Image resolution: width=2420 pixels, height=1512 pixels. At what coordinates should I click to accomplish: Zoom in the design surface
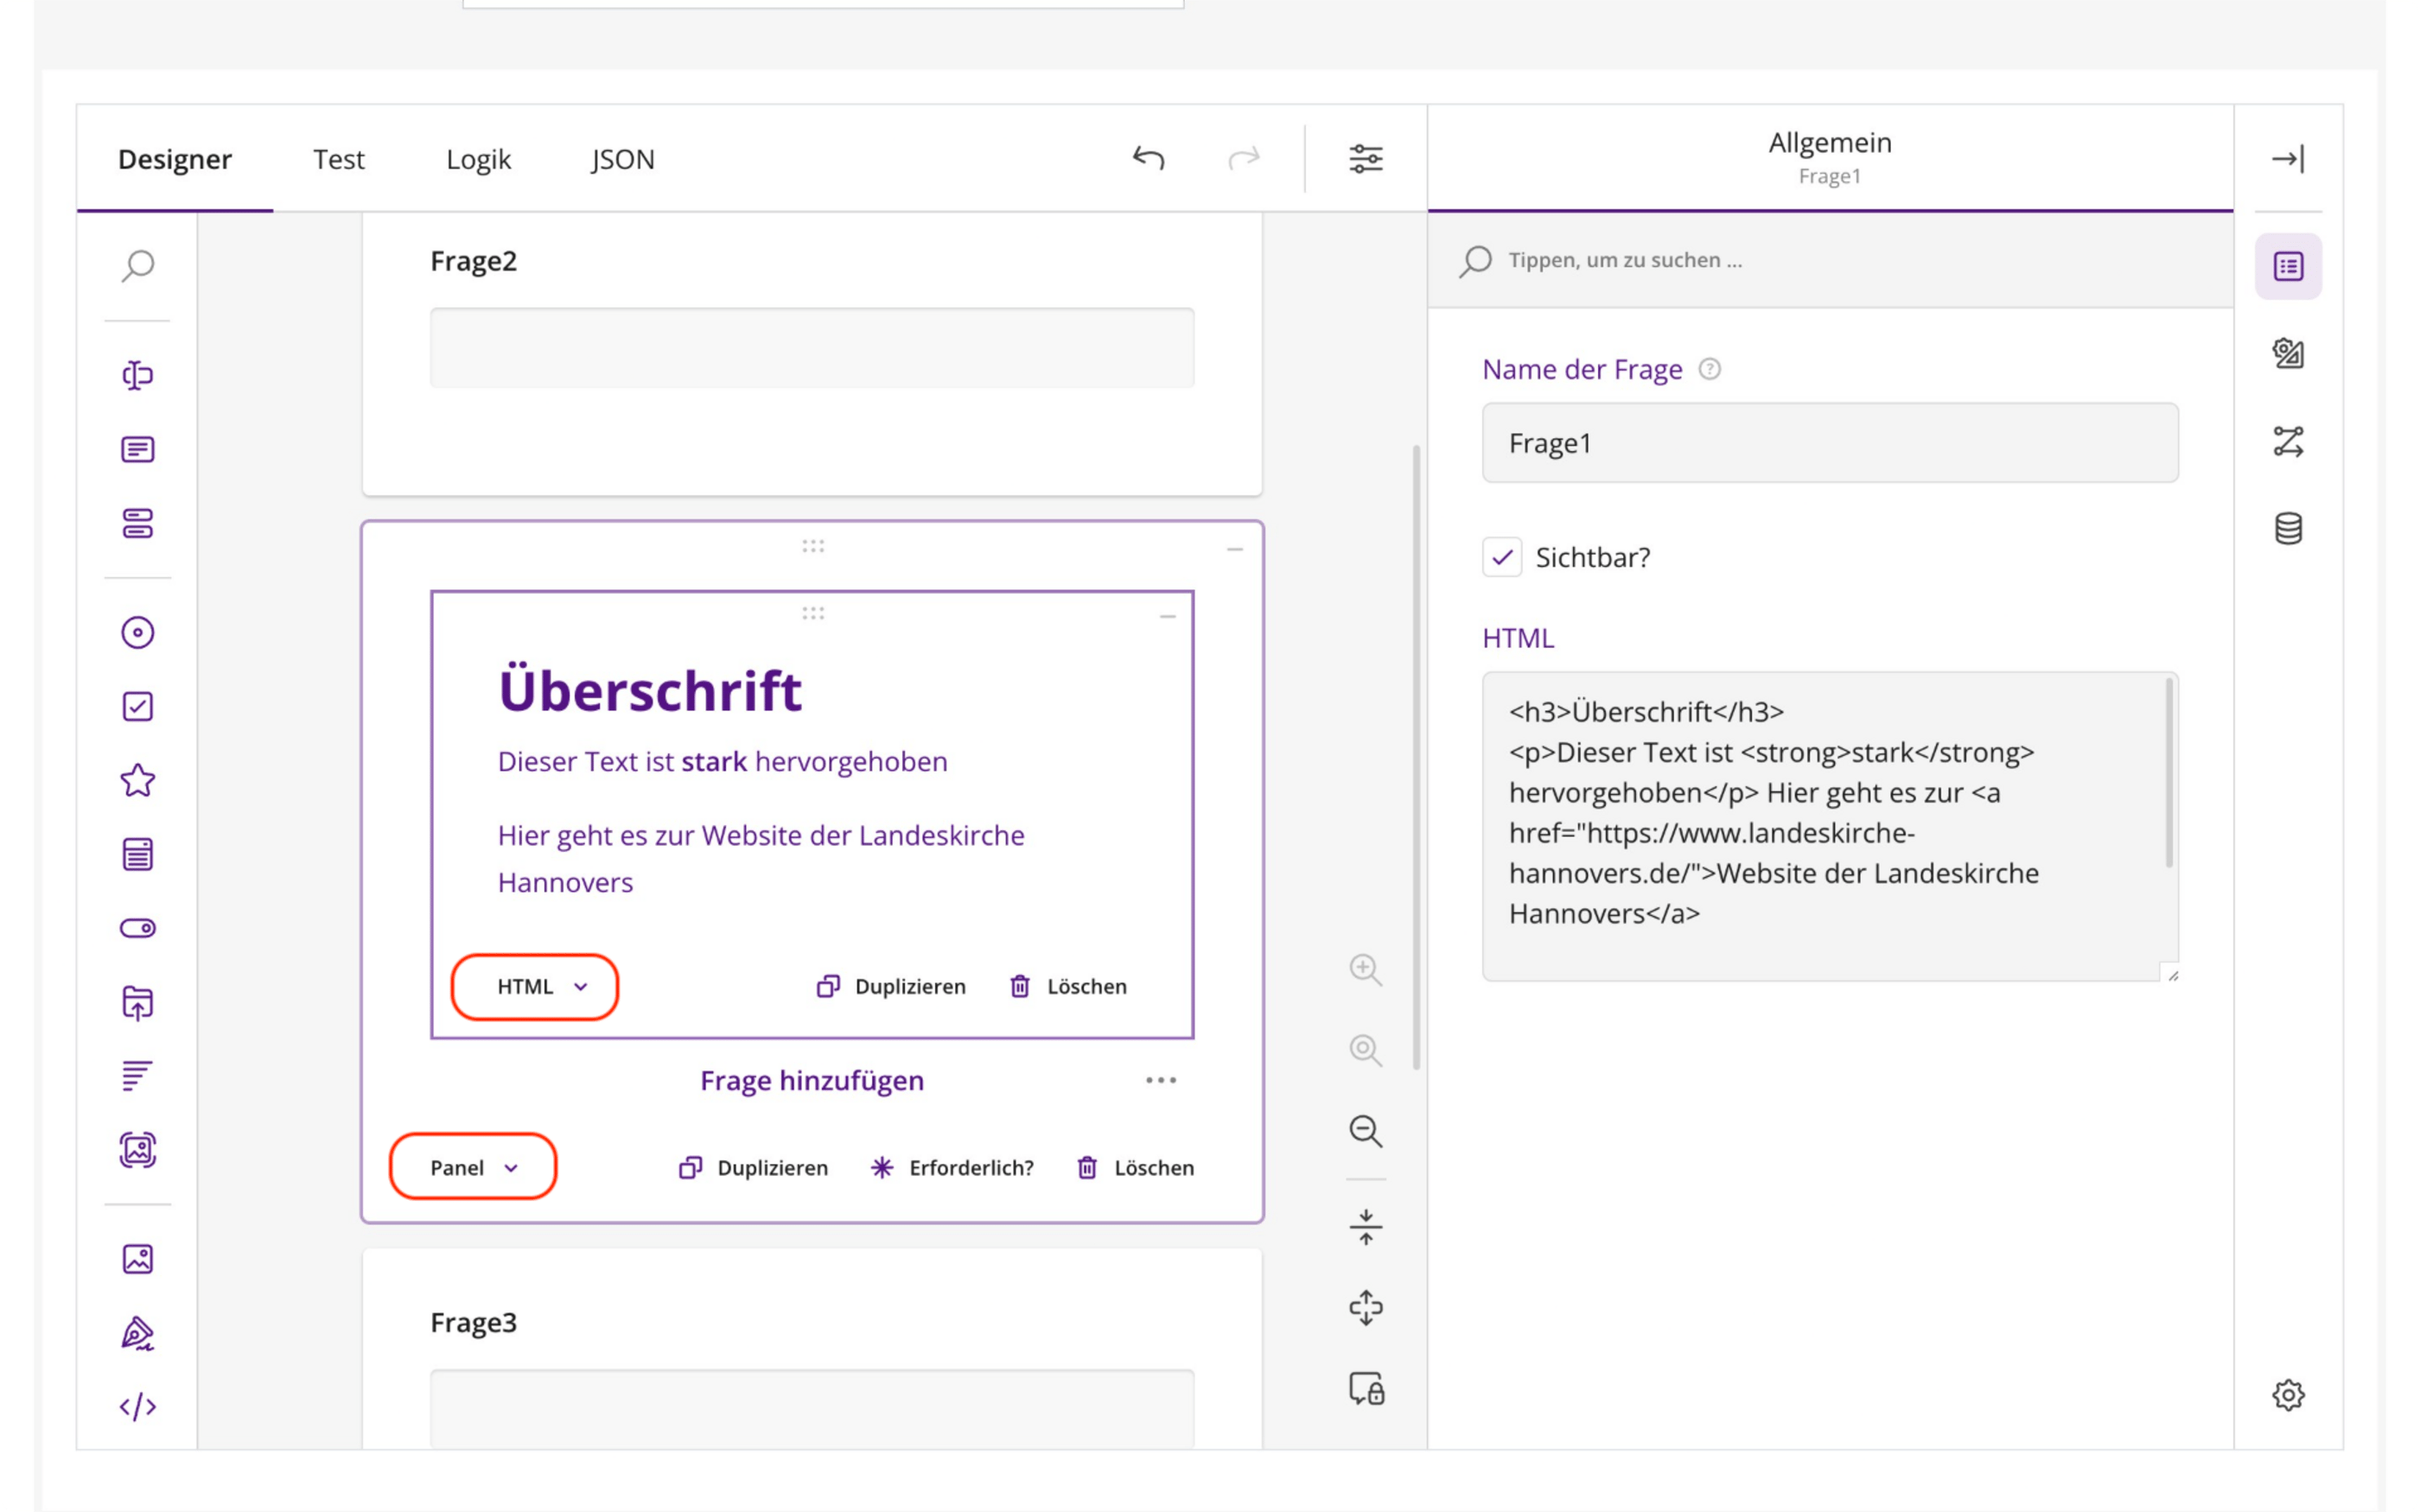click(x=1366, y=969)
